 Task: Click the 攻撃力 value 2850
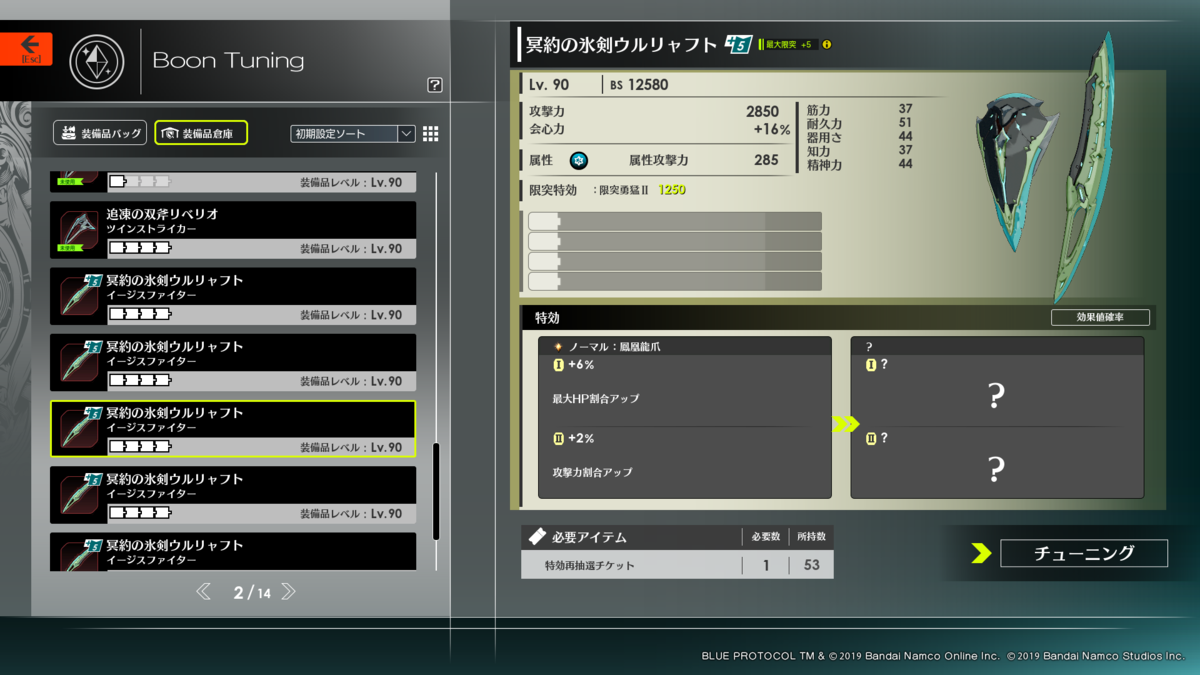click(762, 112)
